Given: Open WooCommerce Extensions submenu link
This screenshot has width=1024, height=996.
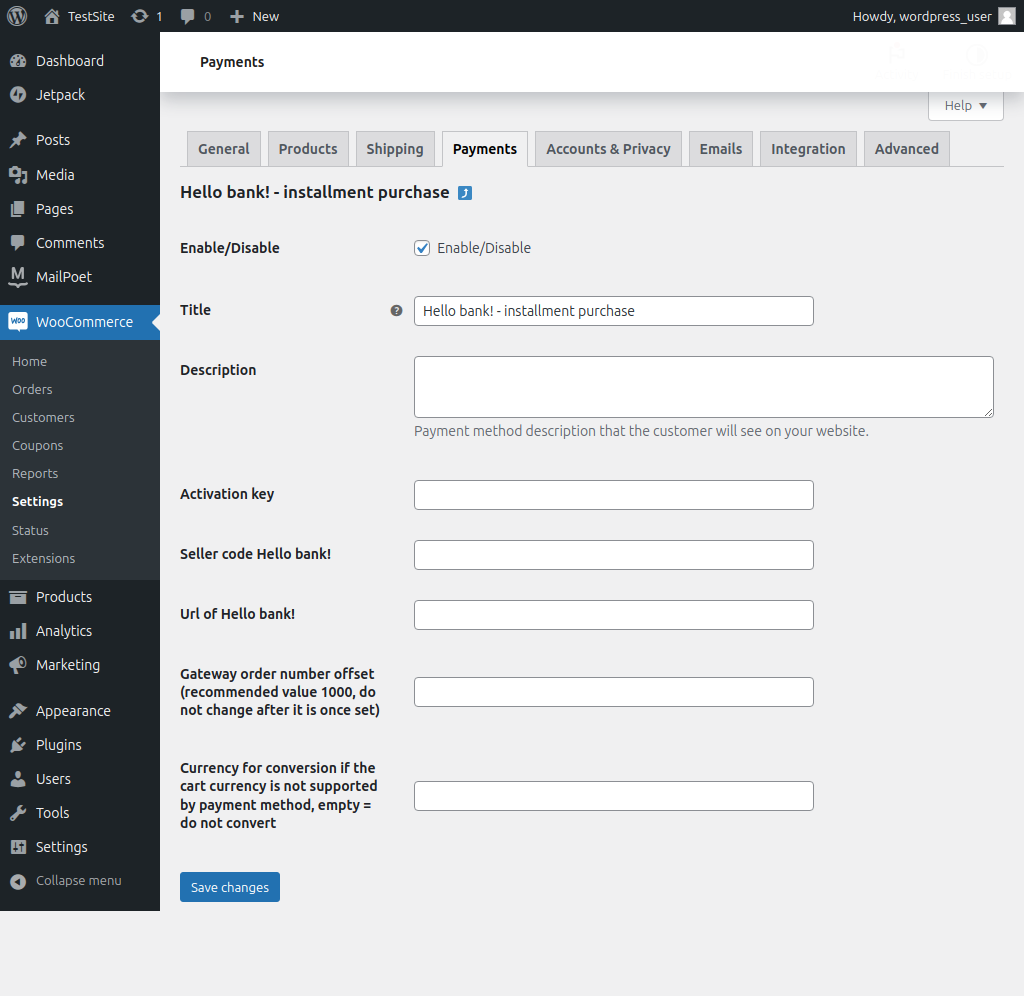Looking at the screenshot, I should (43, 558).
